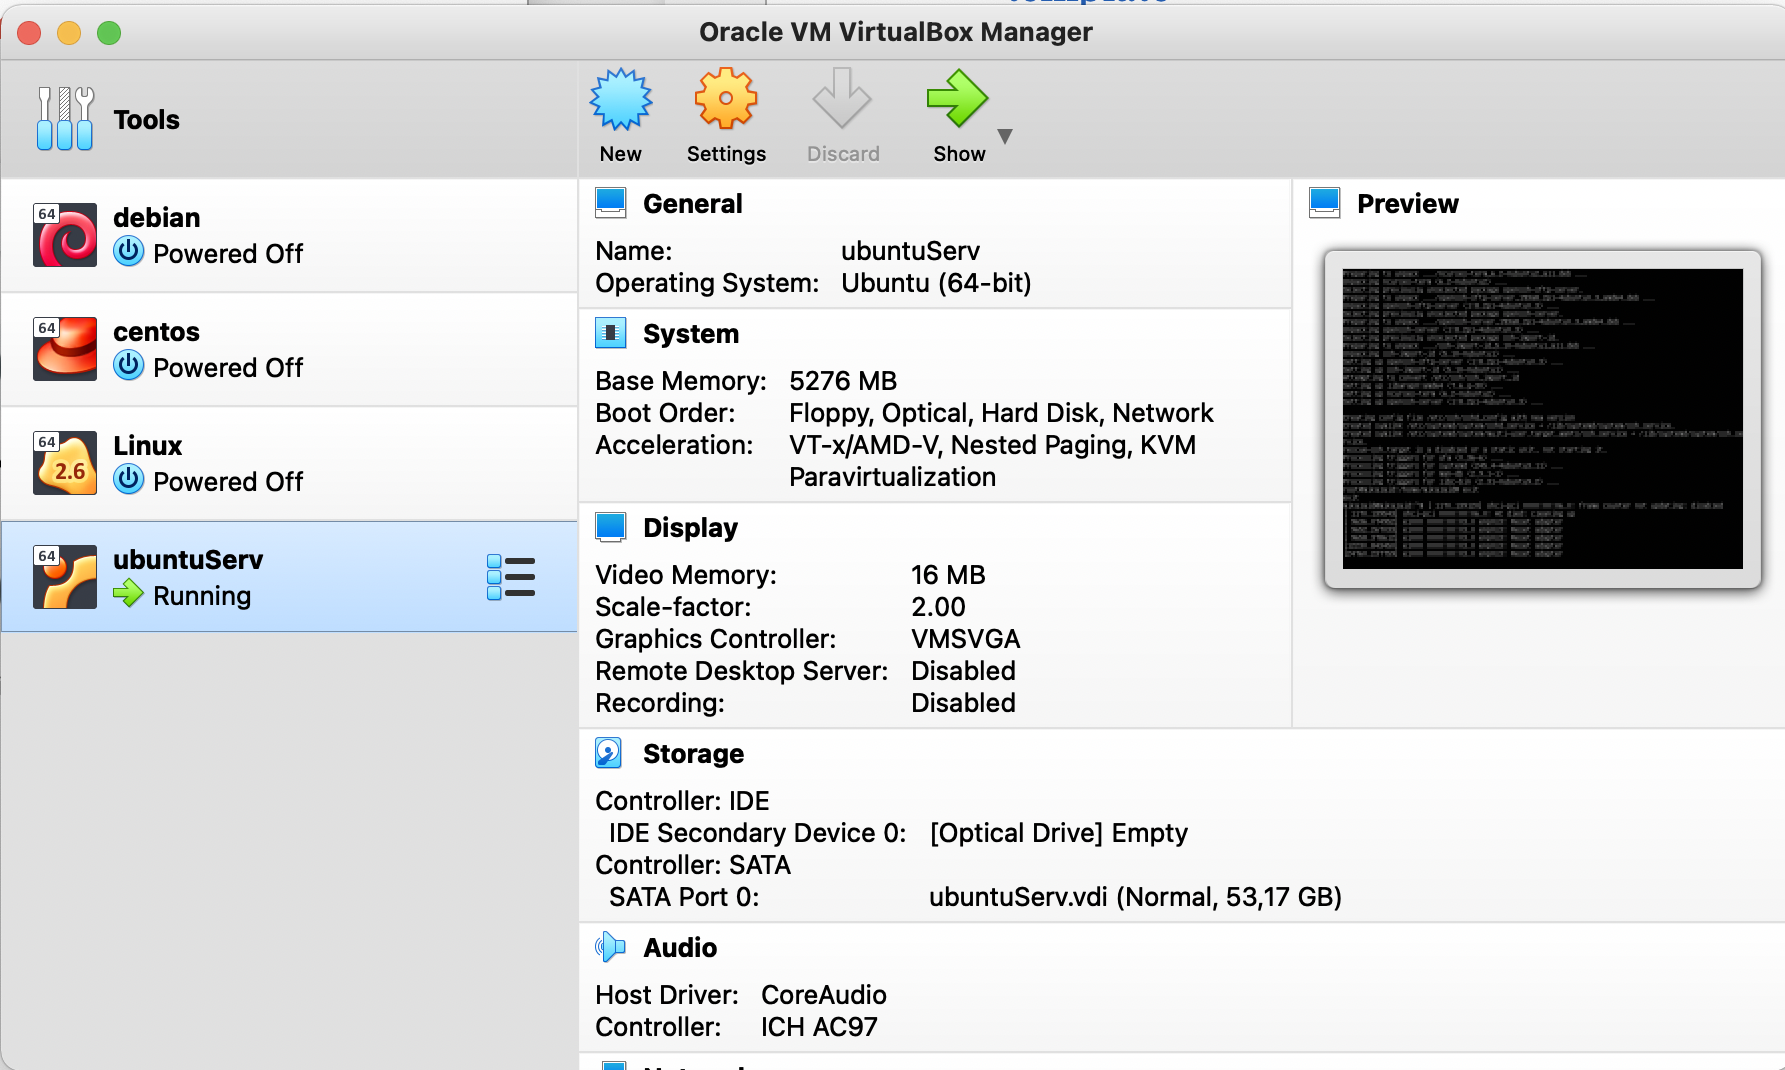1785x1070 pixels.
Task: Click the debian OS icon
Action: 65,235
